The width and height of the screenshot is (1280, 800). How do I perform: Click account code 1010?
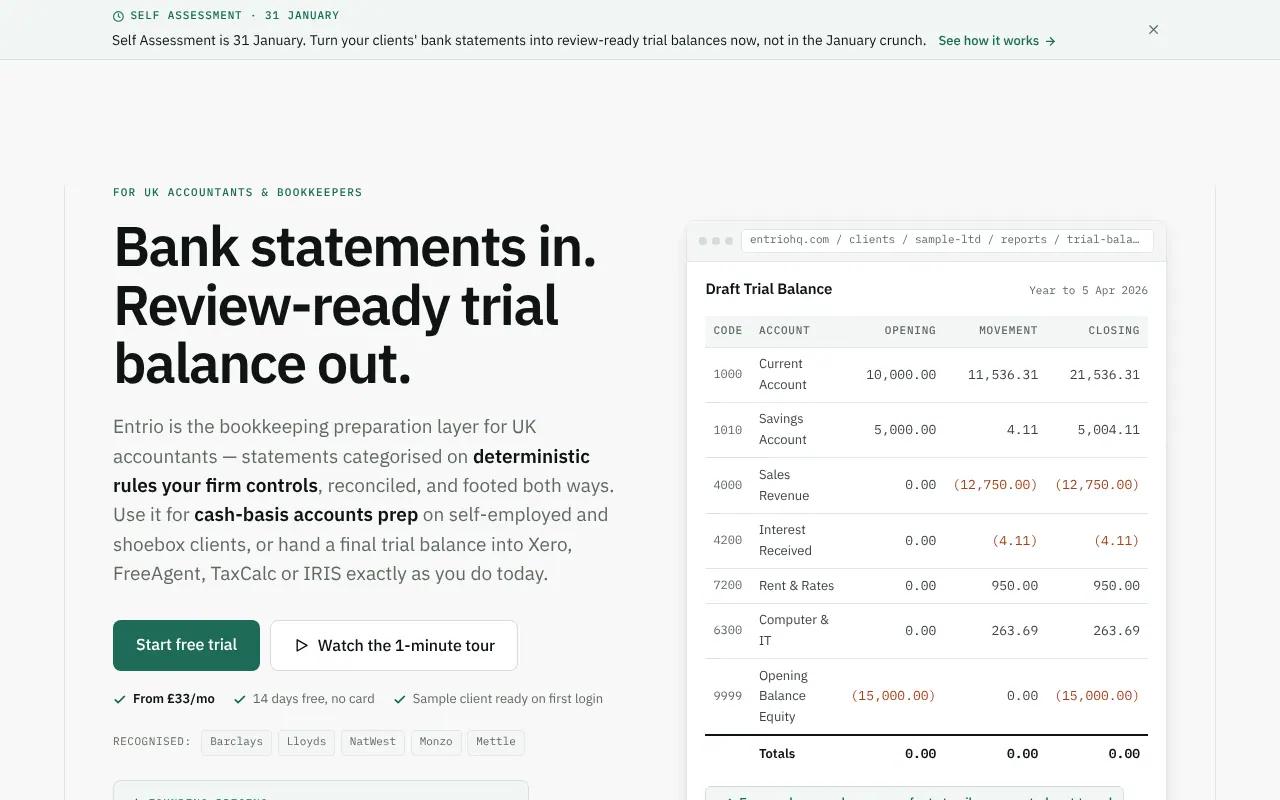tap(728, 430)
